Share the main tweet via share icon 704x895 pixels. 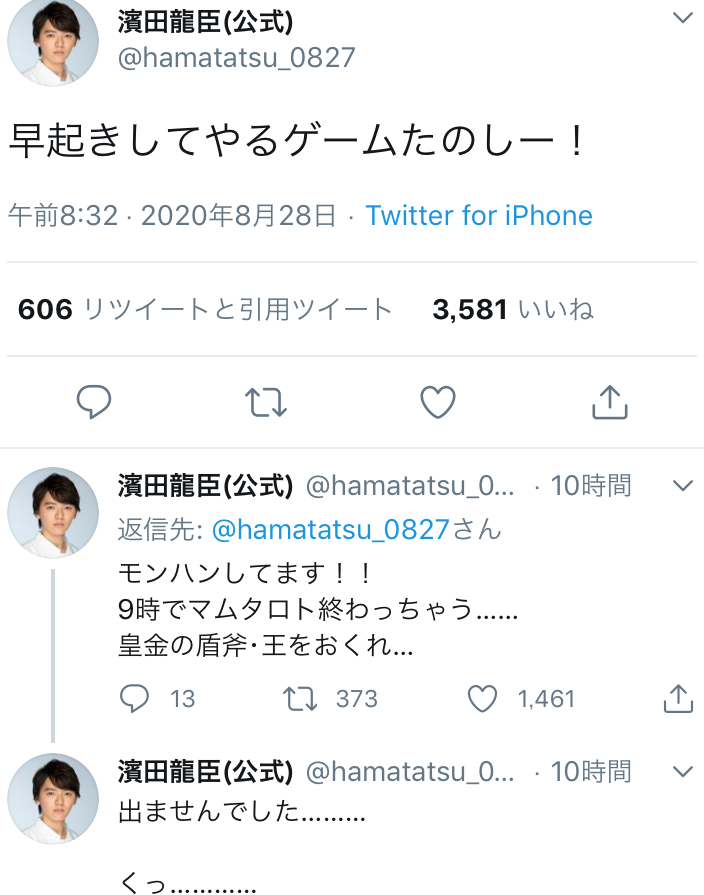coord(610,402)
